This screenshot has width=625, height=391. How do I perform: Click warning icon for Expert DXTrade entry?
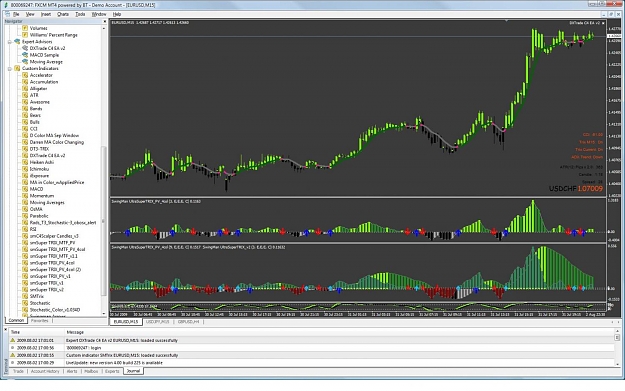(12, 340)
